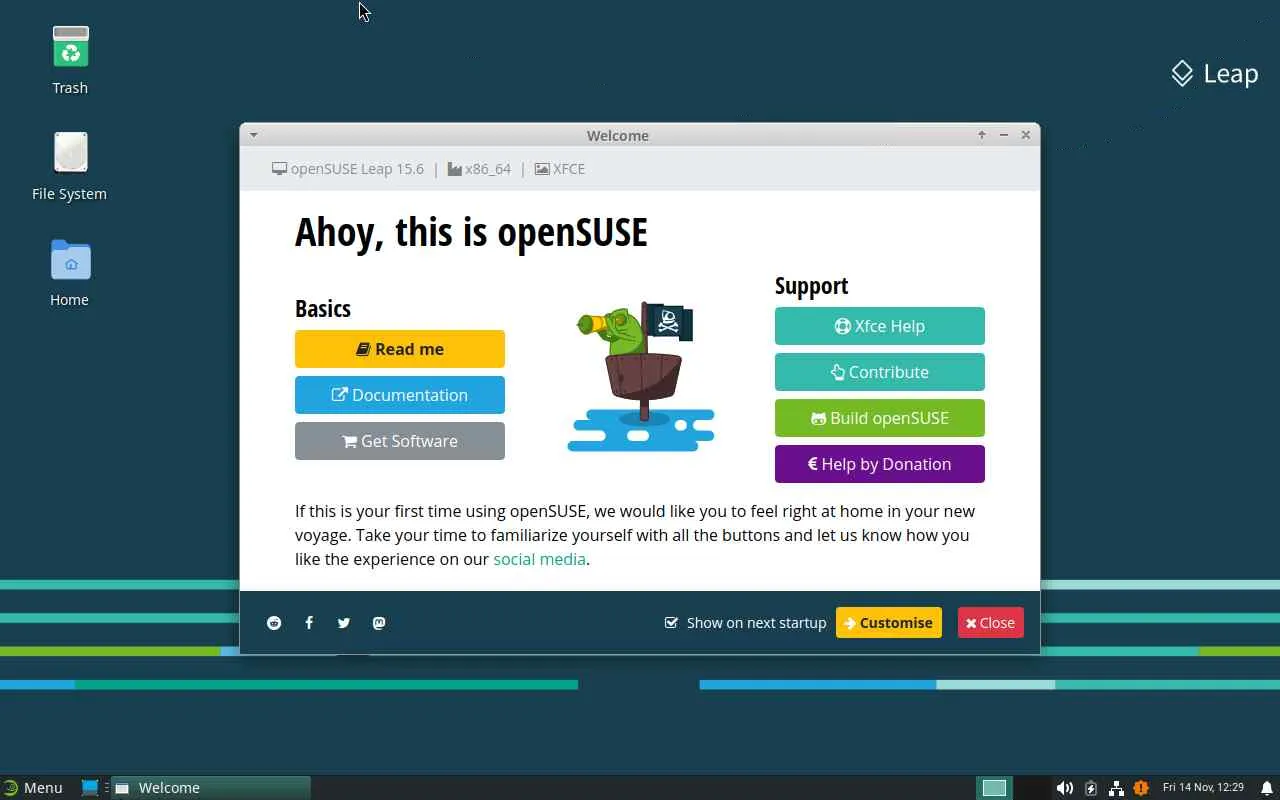Image resolution: width=1280 pixels, height=800 pixels.
Task: Click the volume speaker tray icon
Action: click(1065, 788)
